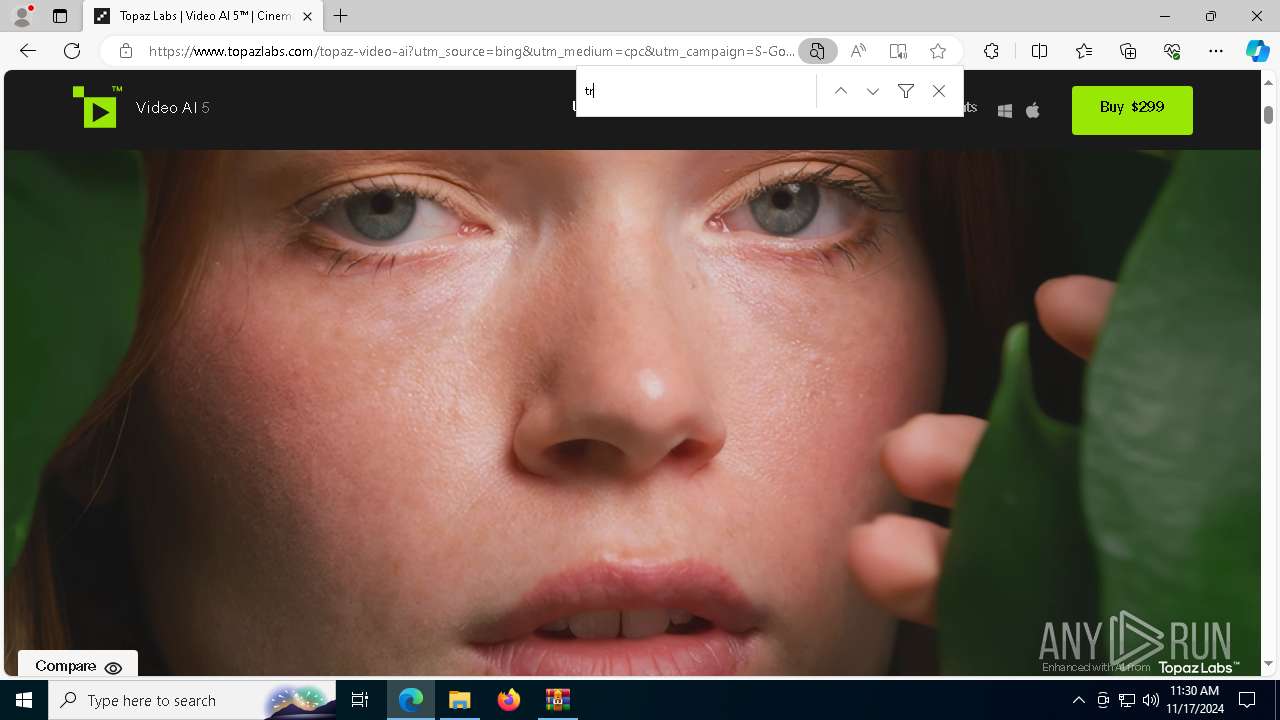
Task: Click the address bar URL
Action: click(471, 51)
